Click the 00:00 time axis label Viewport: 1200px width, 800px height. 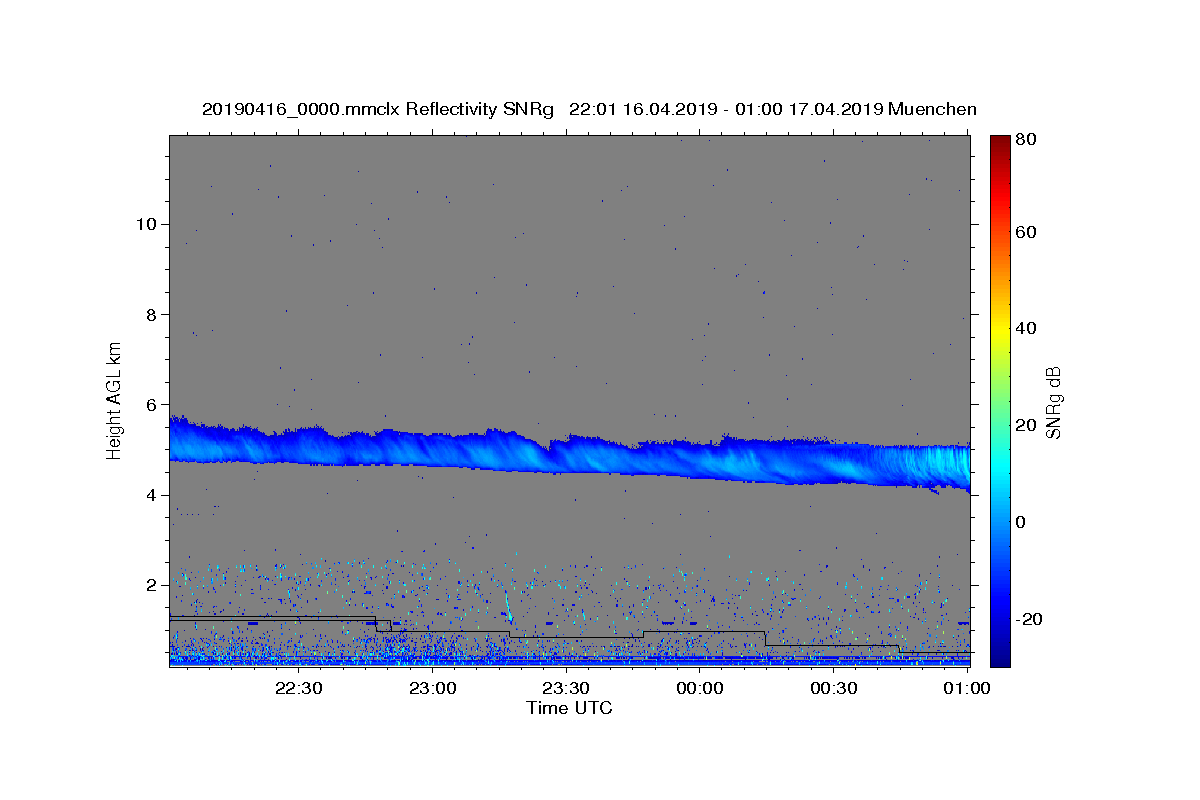(700, 688)
